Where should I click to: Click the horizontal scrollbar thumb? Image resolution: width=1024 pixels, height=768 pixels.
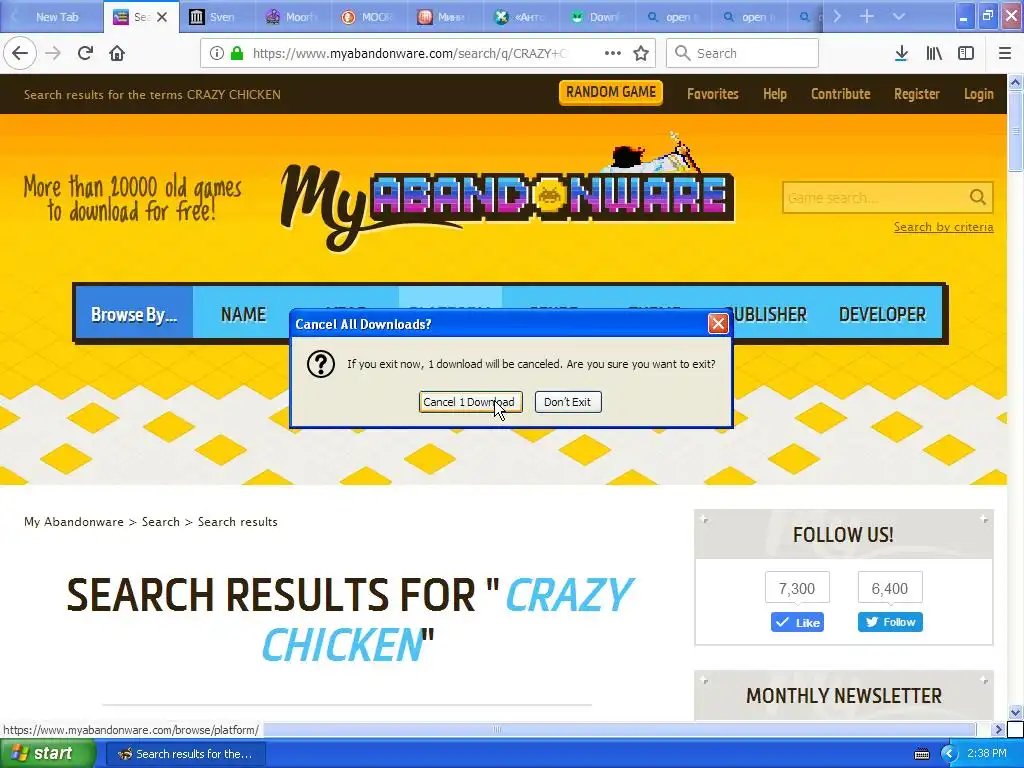(x=496, y=729)
